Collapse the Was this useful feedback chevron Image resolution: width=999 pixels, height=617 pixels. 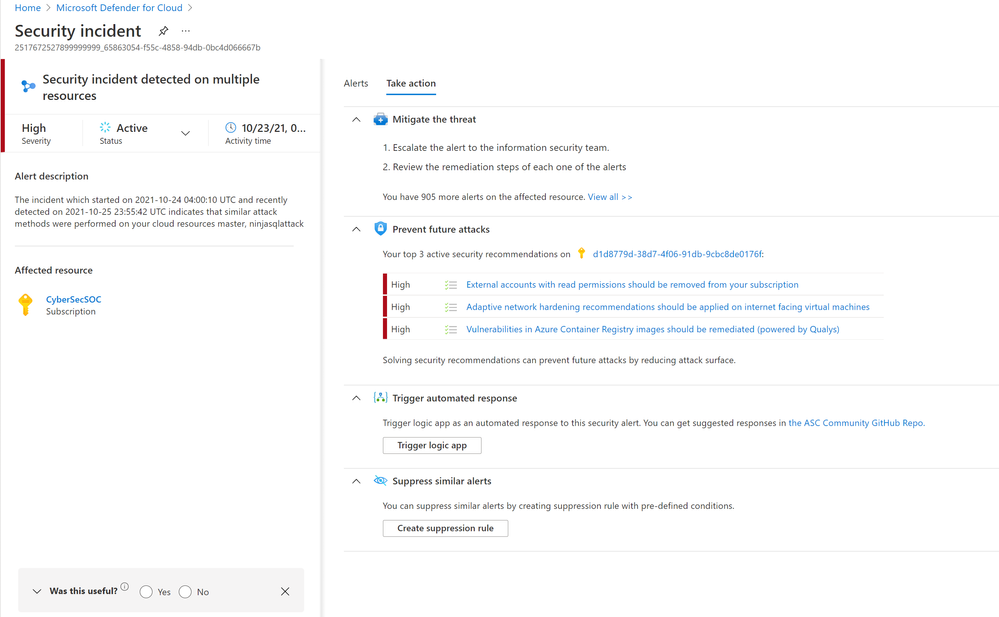point(37,592)
